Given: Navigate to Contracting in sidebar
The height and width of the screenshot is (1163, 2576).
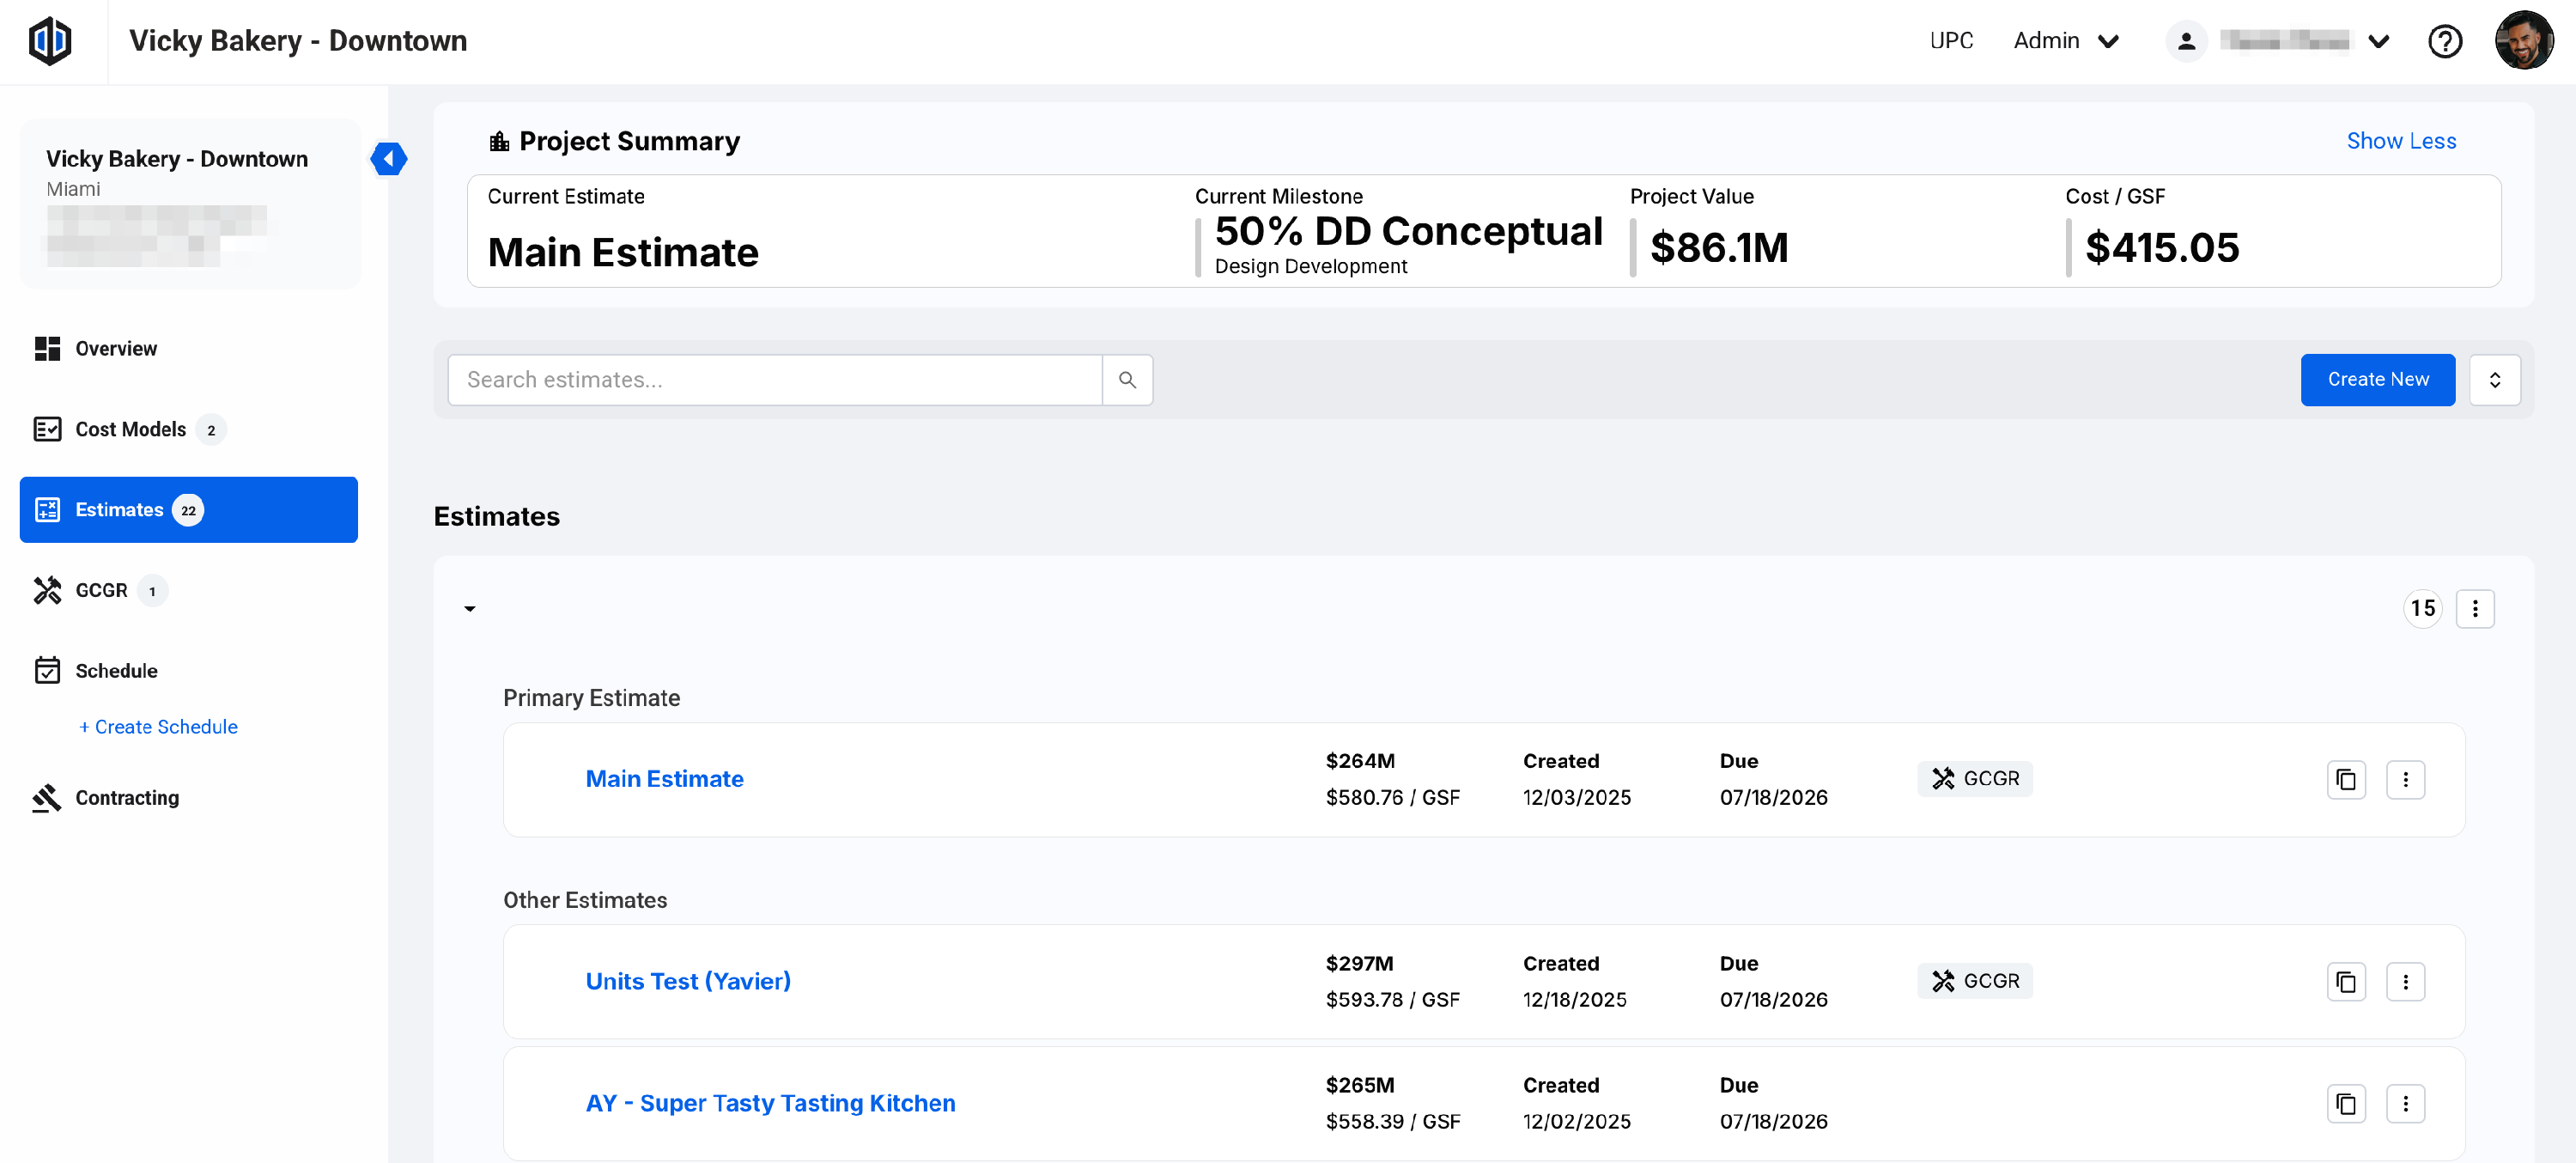Looking at the screenshot, I should pyautogui.click(x=127, y=797).
